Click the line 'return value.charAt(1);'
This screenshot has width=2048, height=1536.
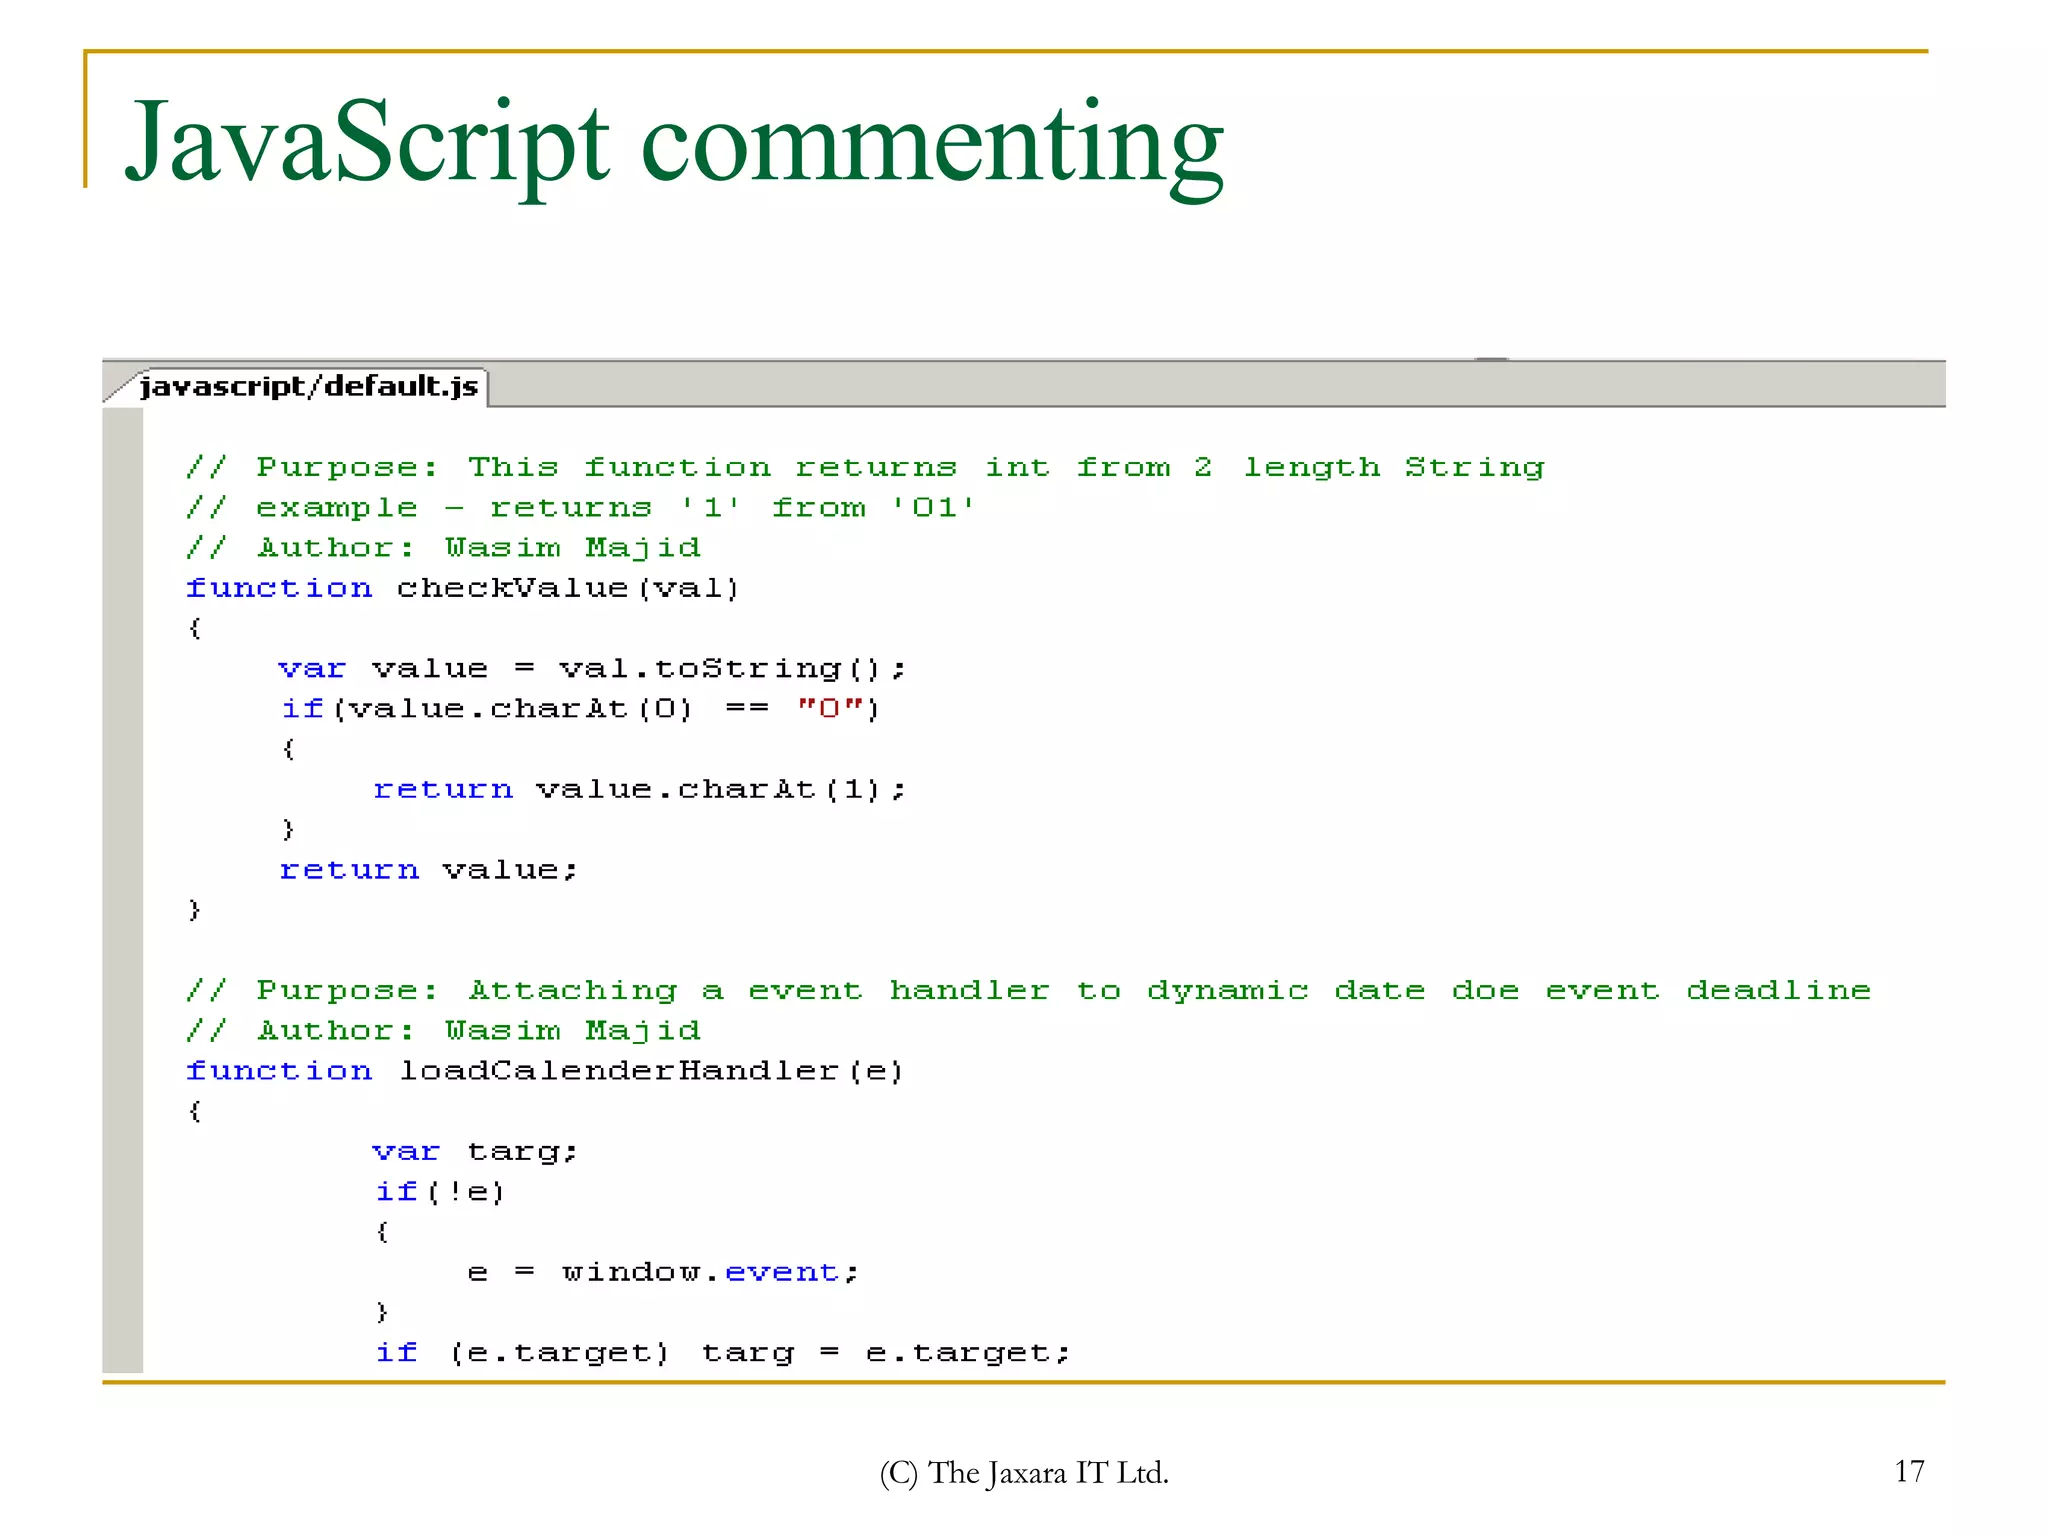point(639,790)
